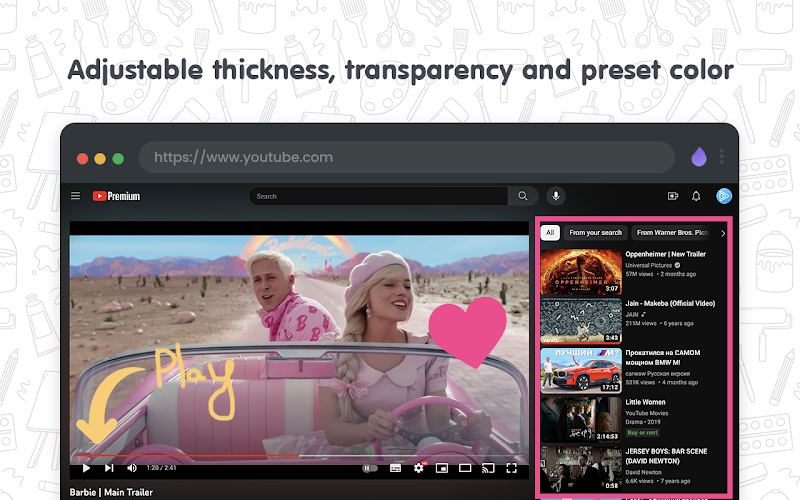Open Jain - Makeba (Official Video) title

pyautogui.click(x=670, y=303)
